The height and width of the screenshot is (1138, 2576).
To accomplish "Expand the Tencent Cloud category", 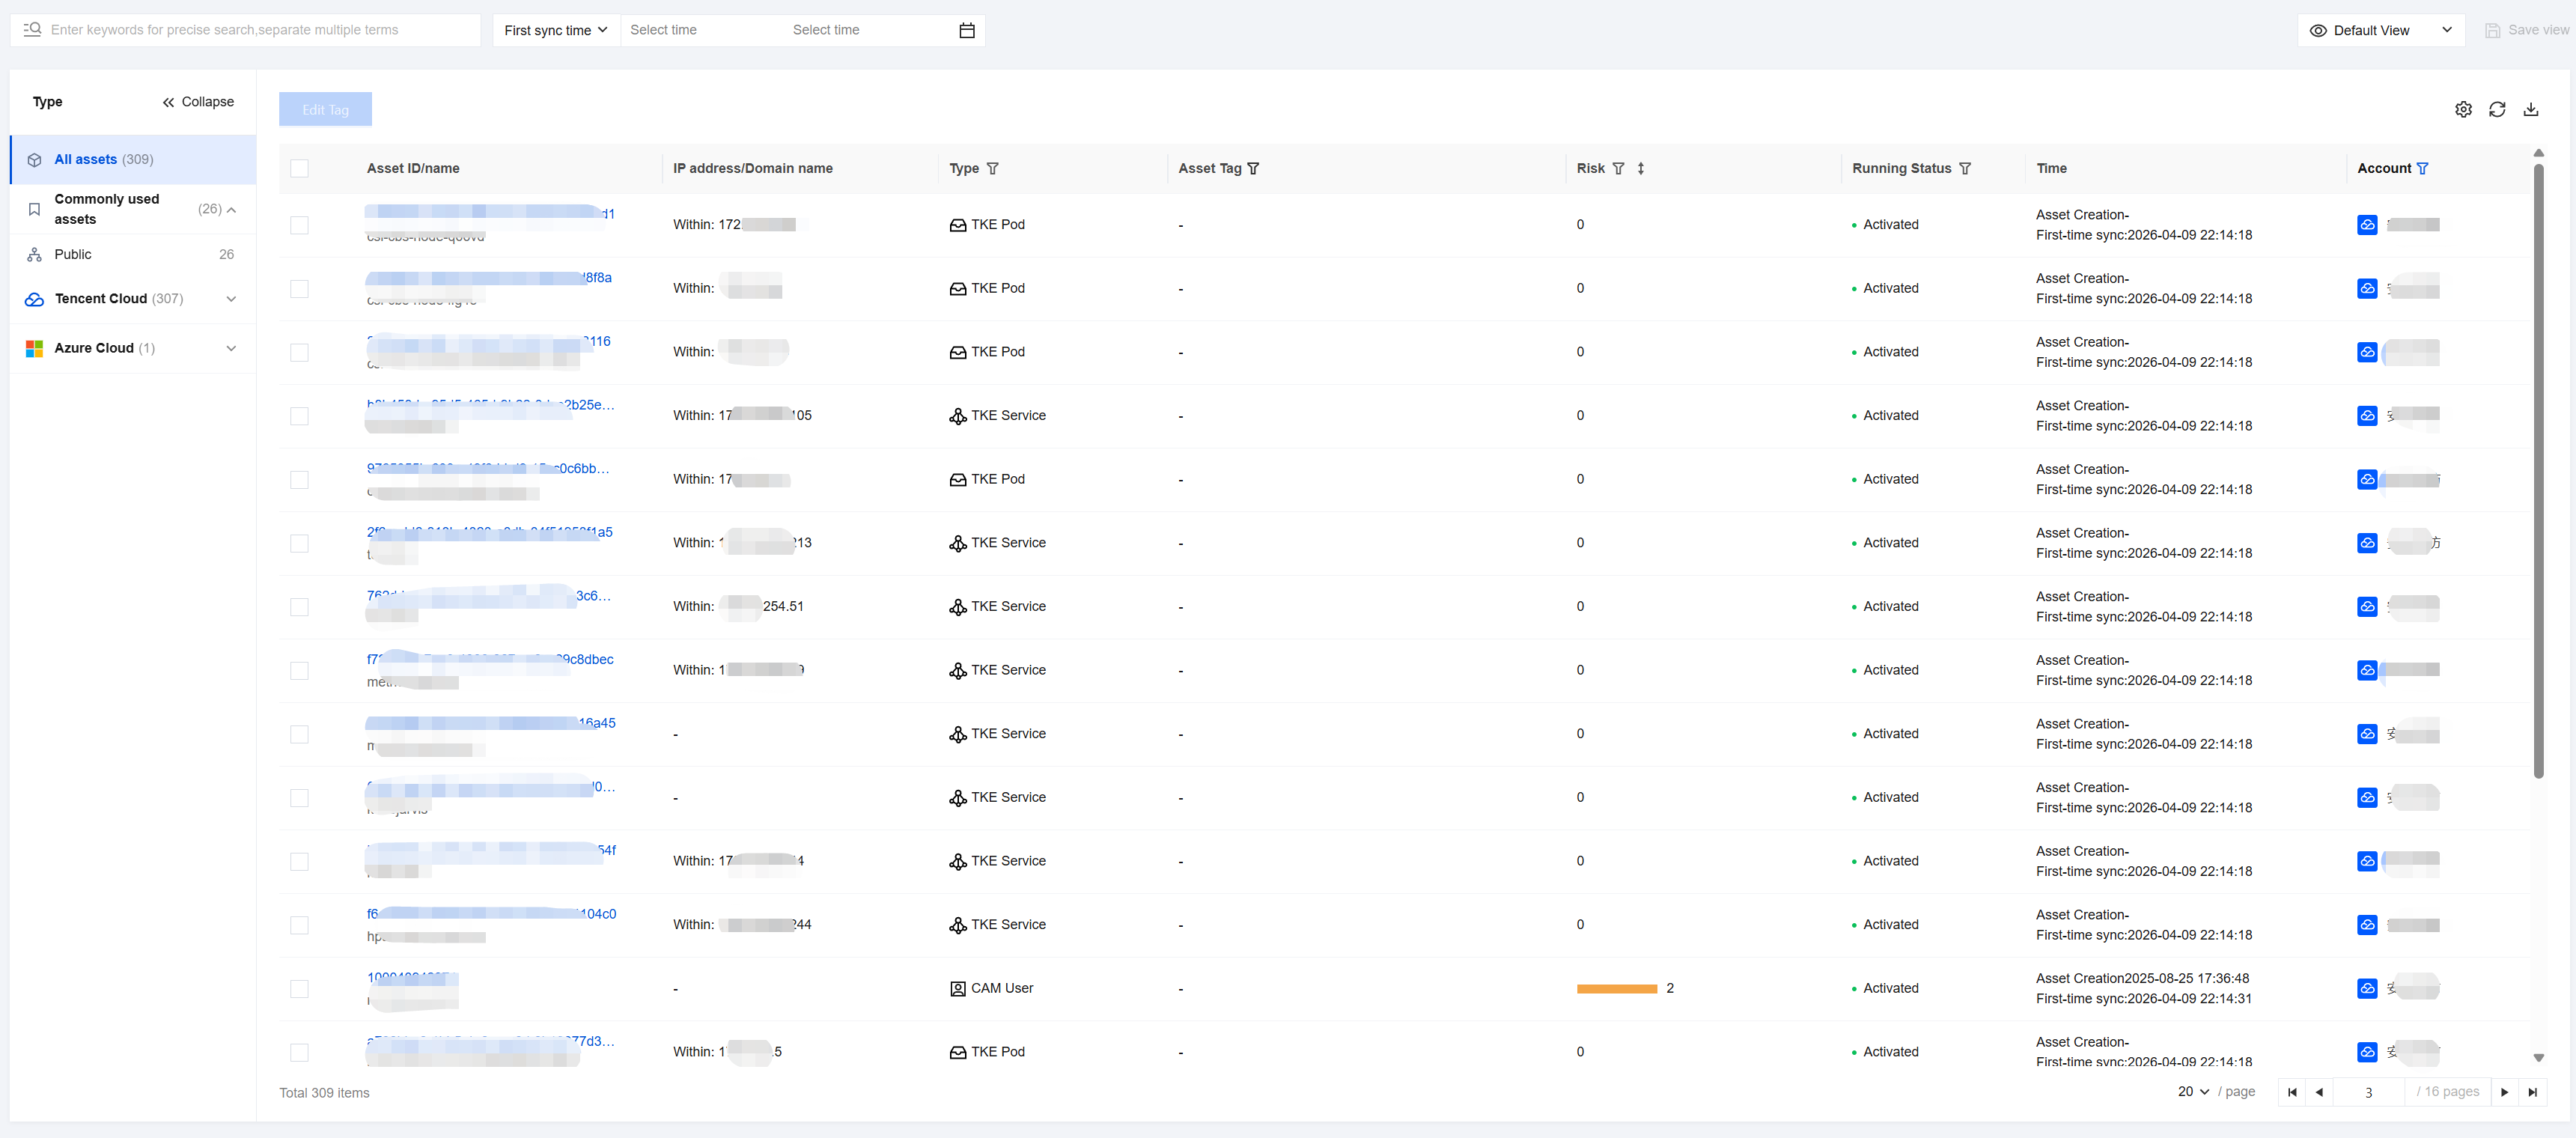I will pos(231,299).
